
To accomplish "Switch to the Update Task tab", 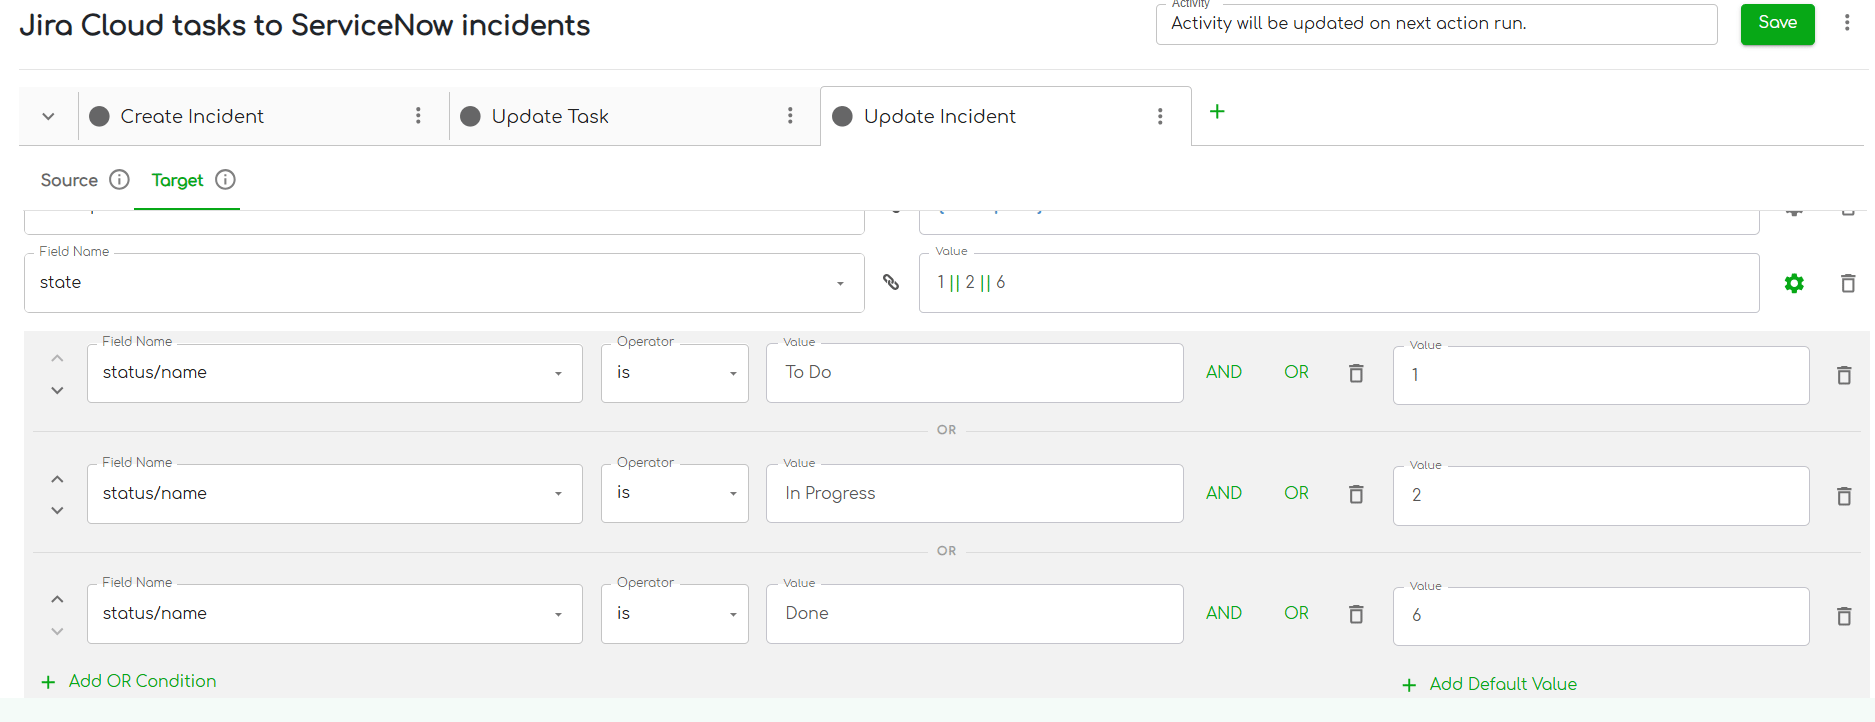I will pos(550,116).
